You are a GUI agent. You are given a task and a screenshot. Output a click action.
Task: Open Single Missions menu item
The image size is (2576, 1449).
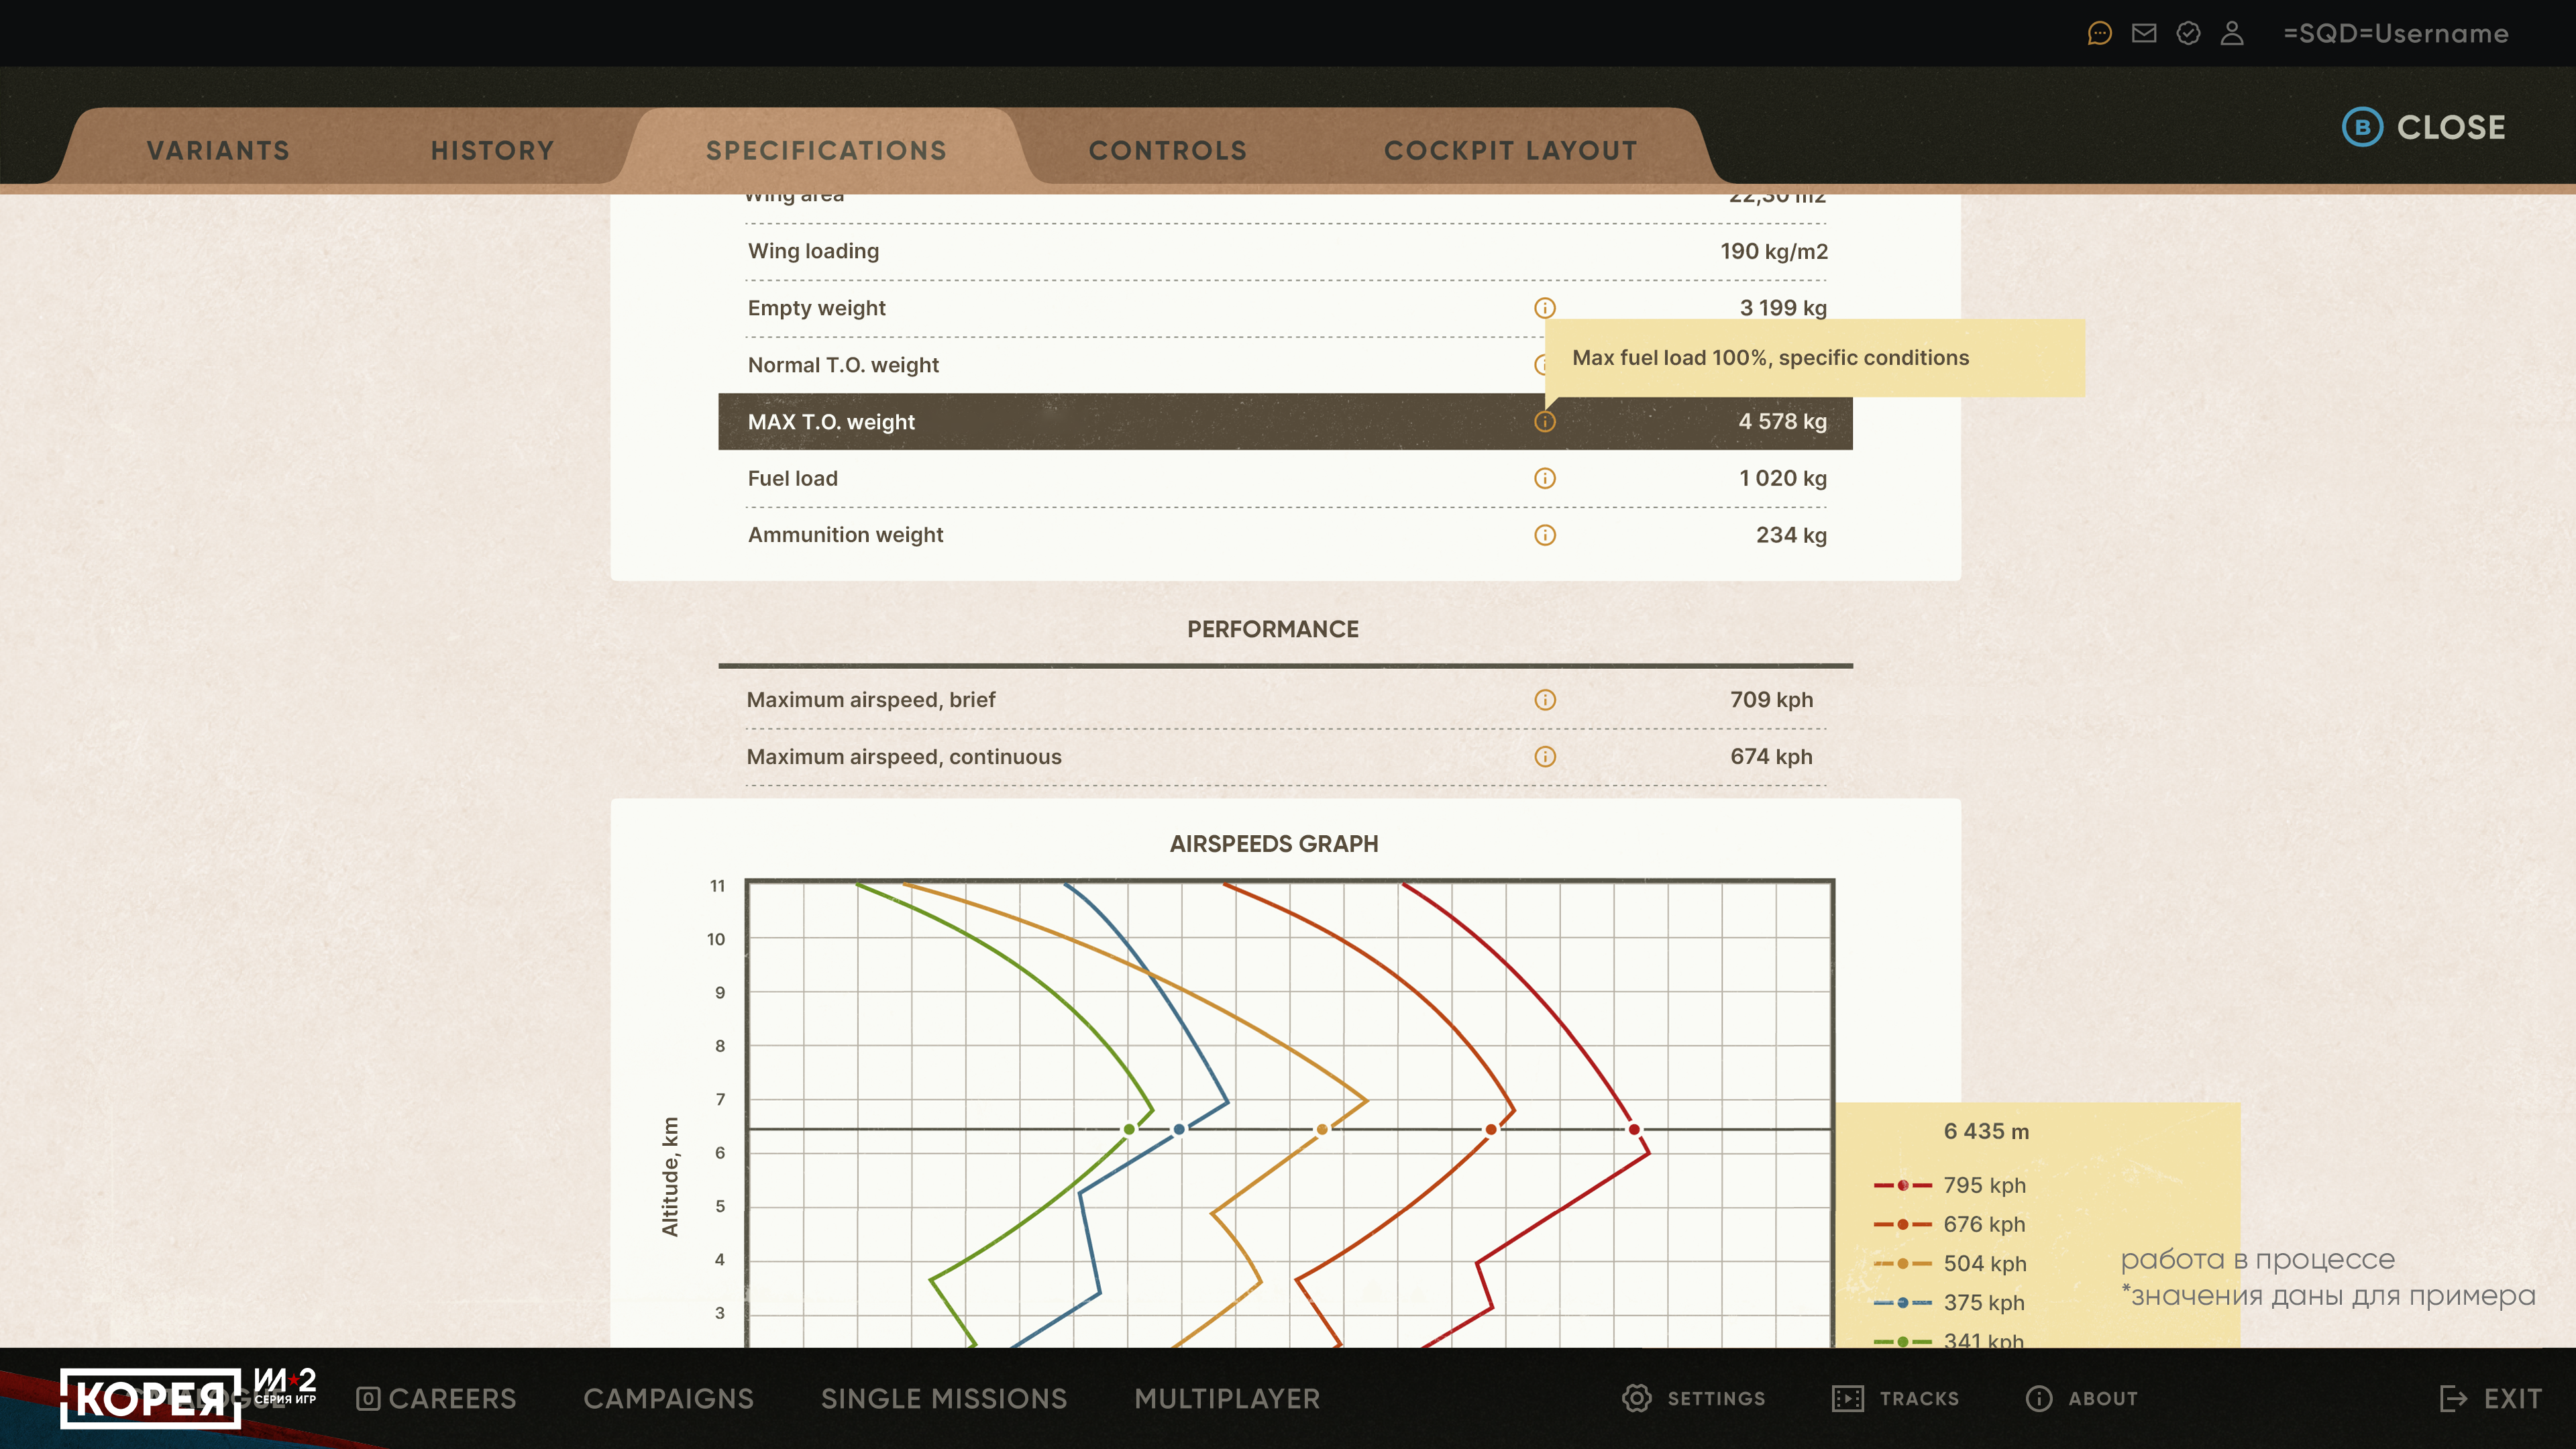click(x=944, y=1398)
